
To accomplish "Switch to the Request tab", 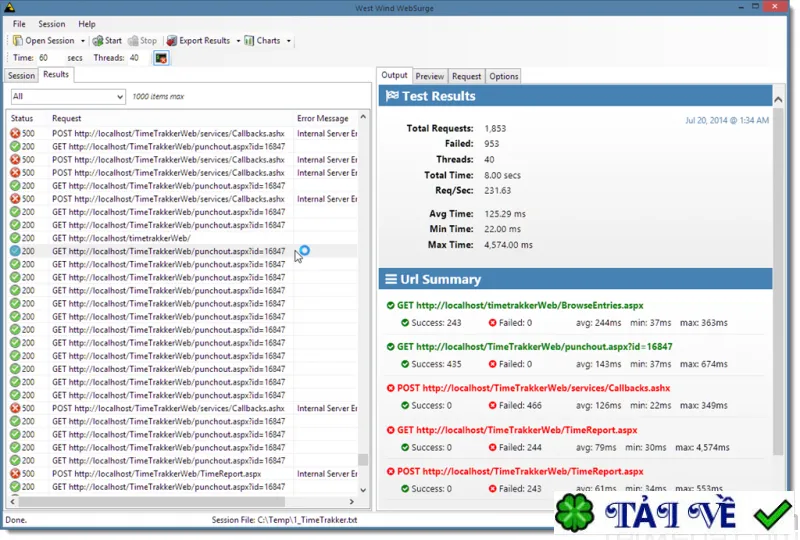I will coord(466,76).
